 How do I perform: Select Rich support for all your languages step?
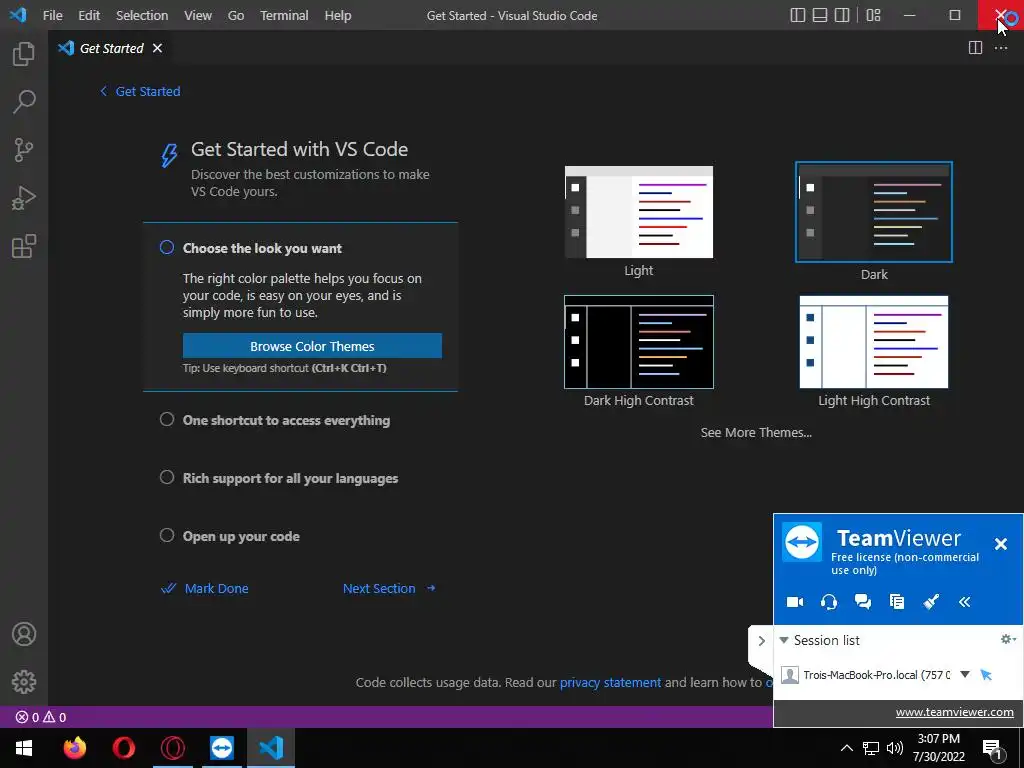point(290,478)
